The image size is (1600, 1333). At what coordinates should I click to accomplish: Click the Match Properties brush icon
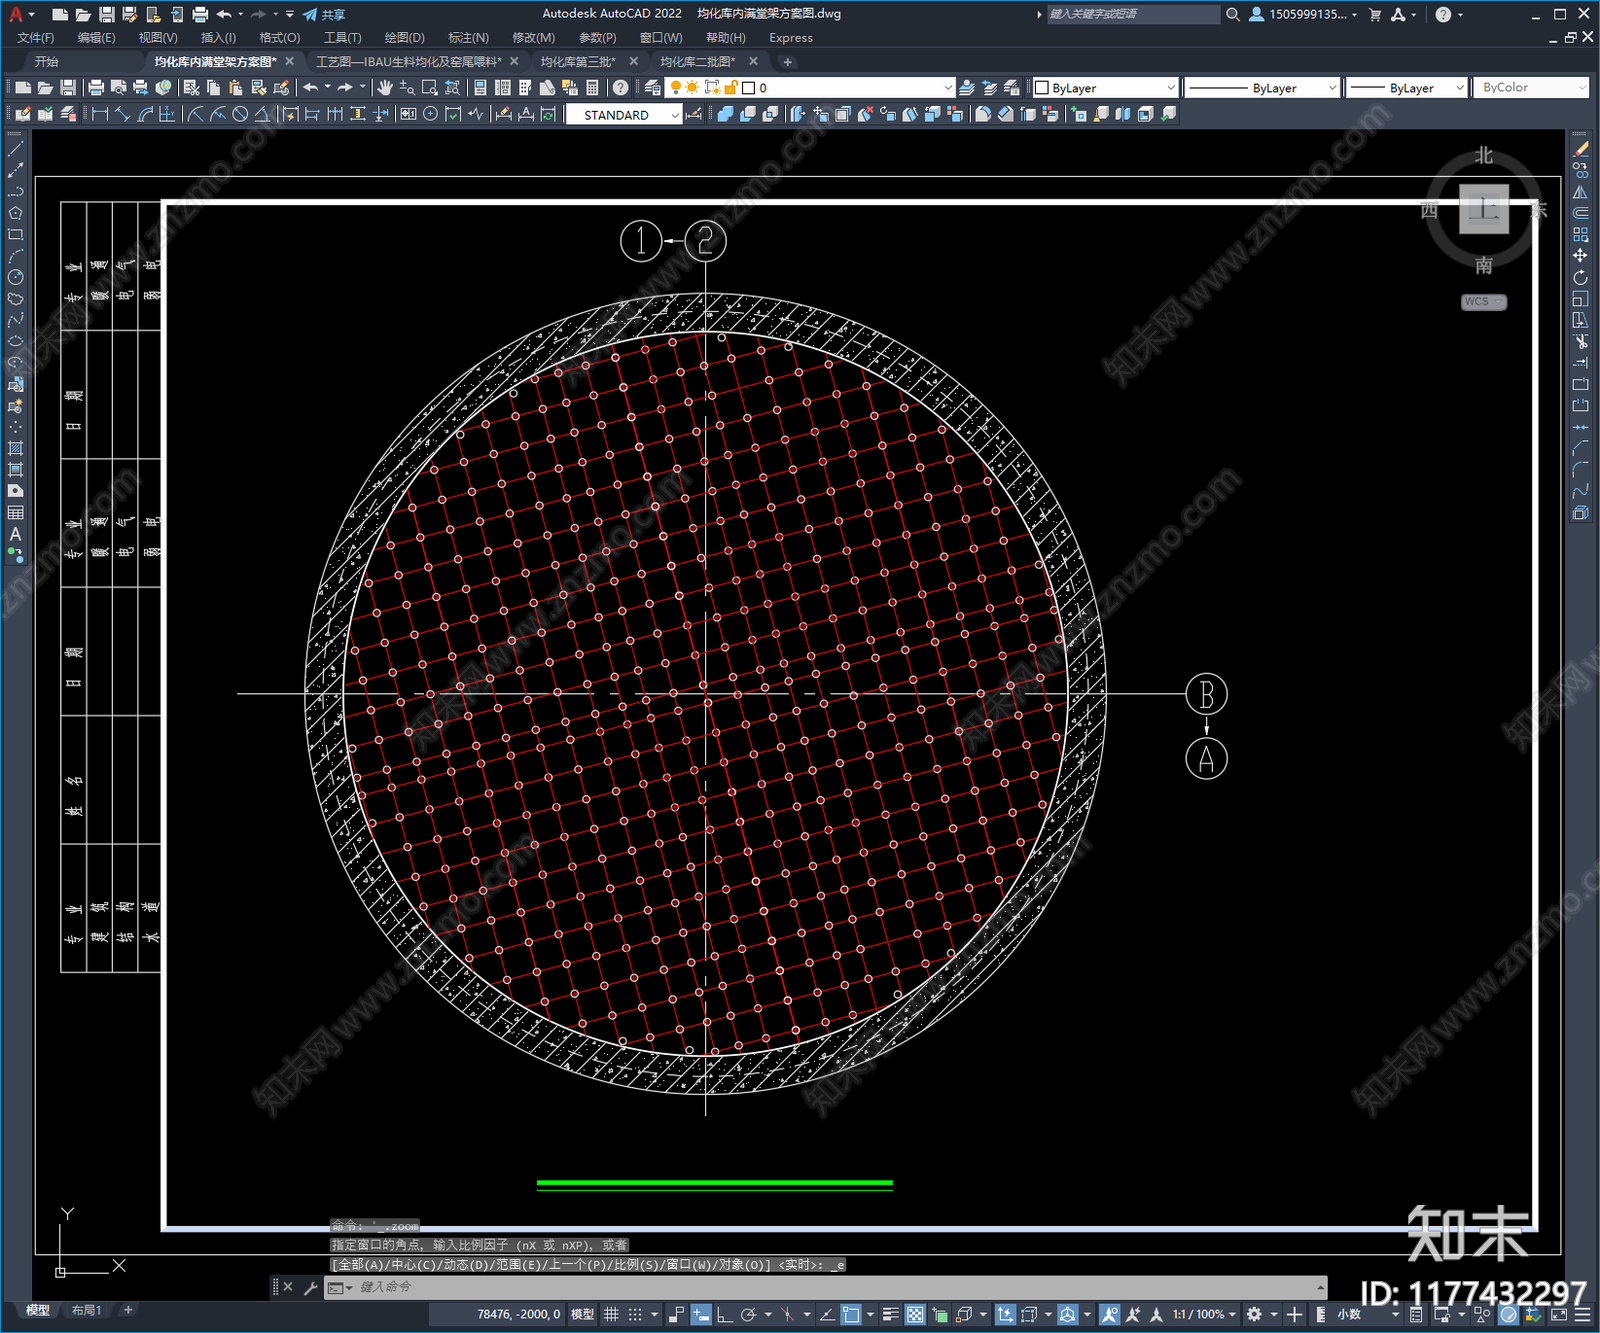281,88
